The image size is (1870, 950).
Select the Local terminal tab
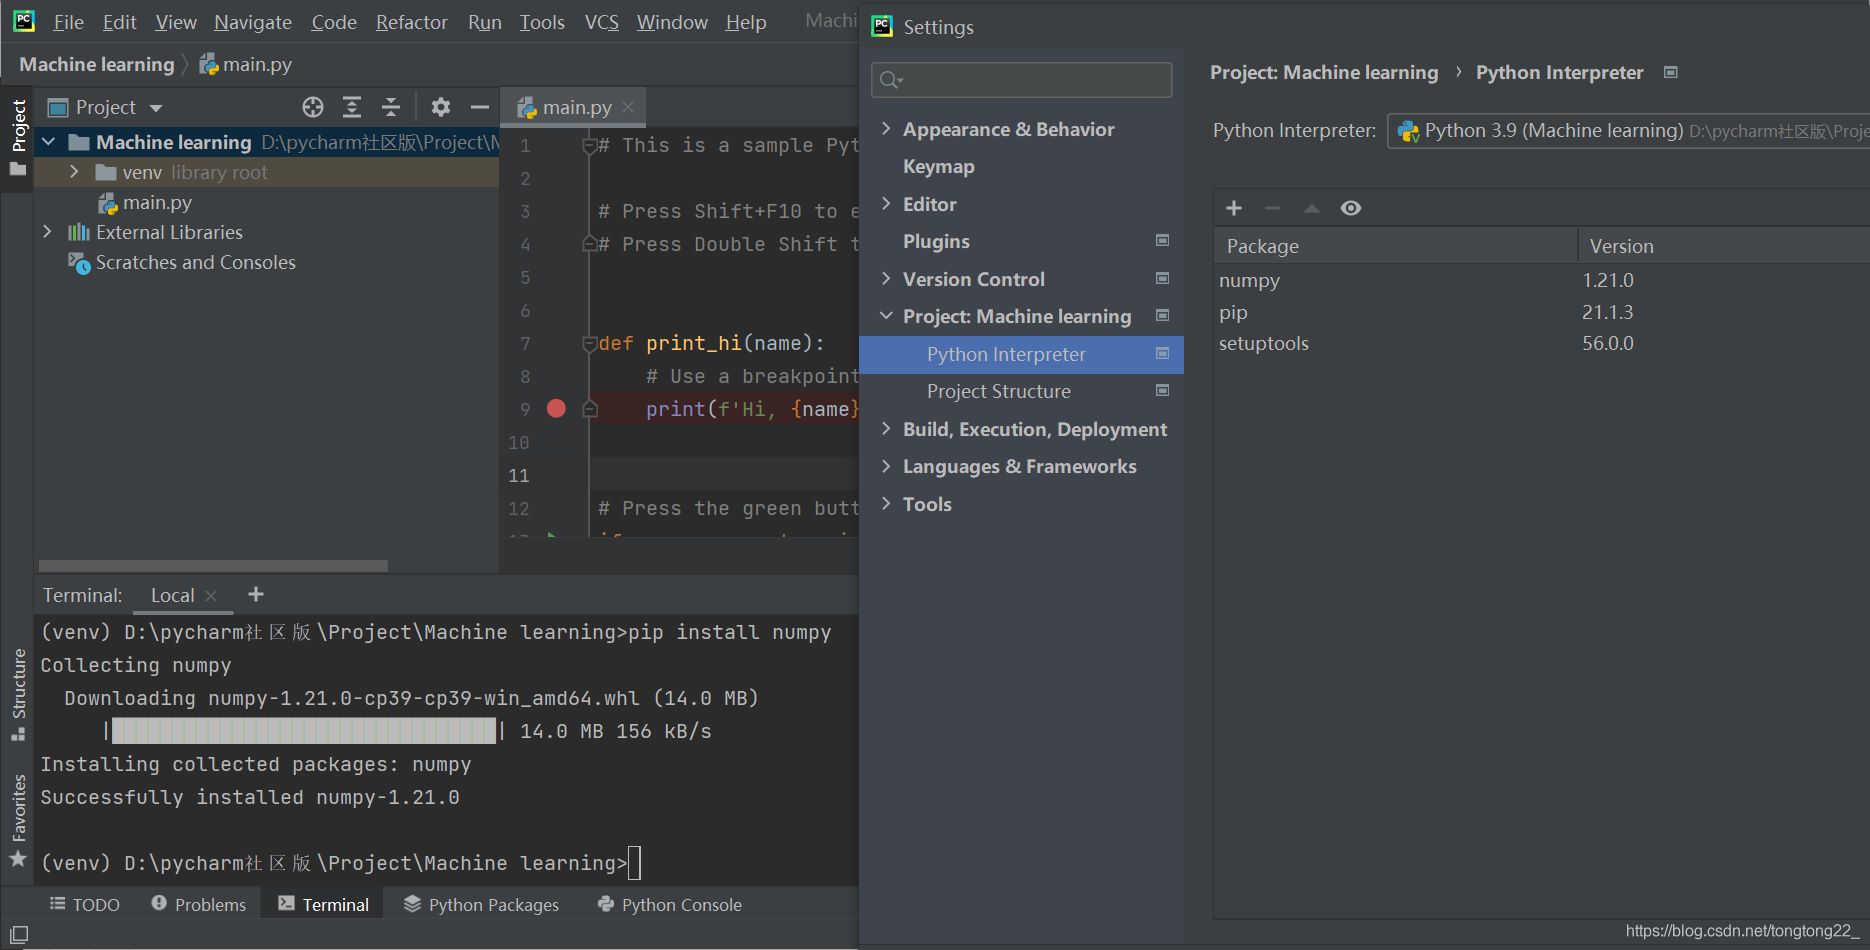[172, 595]
